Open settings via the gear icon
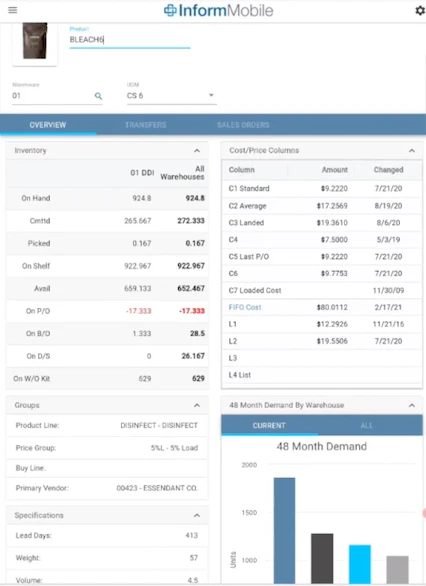This screenshot has width=426, height=586. point(420,10)
